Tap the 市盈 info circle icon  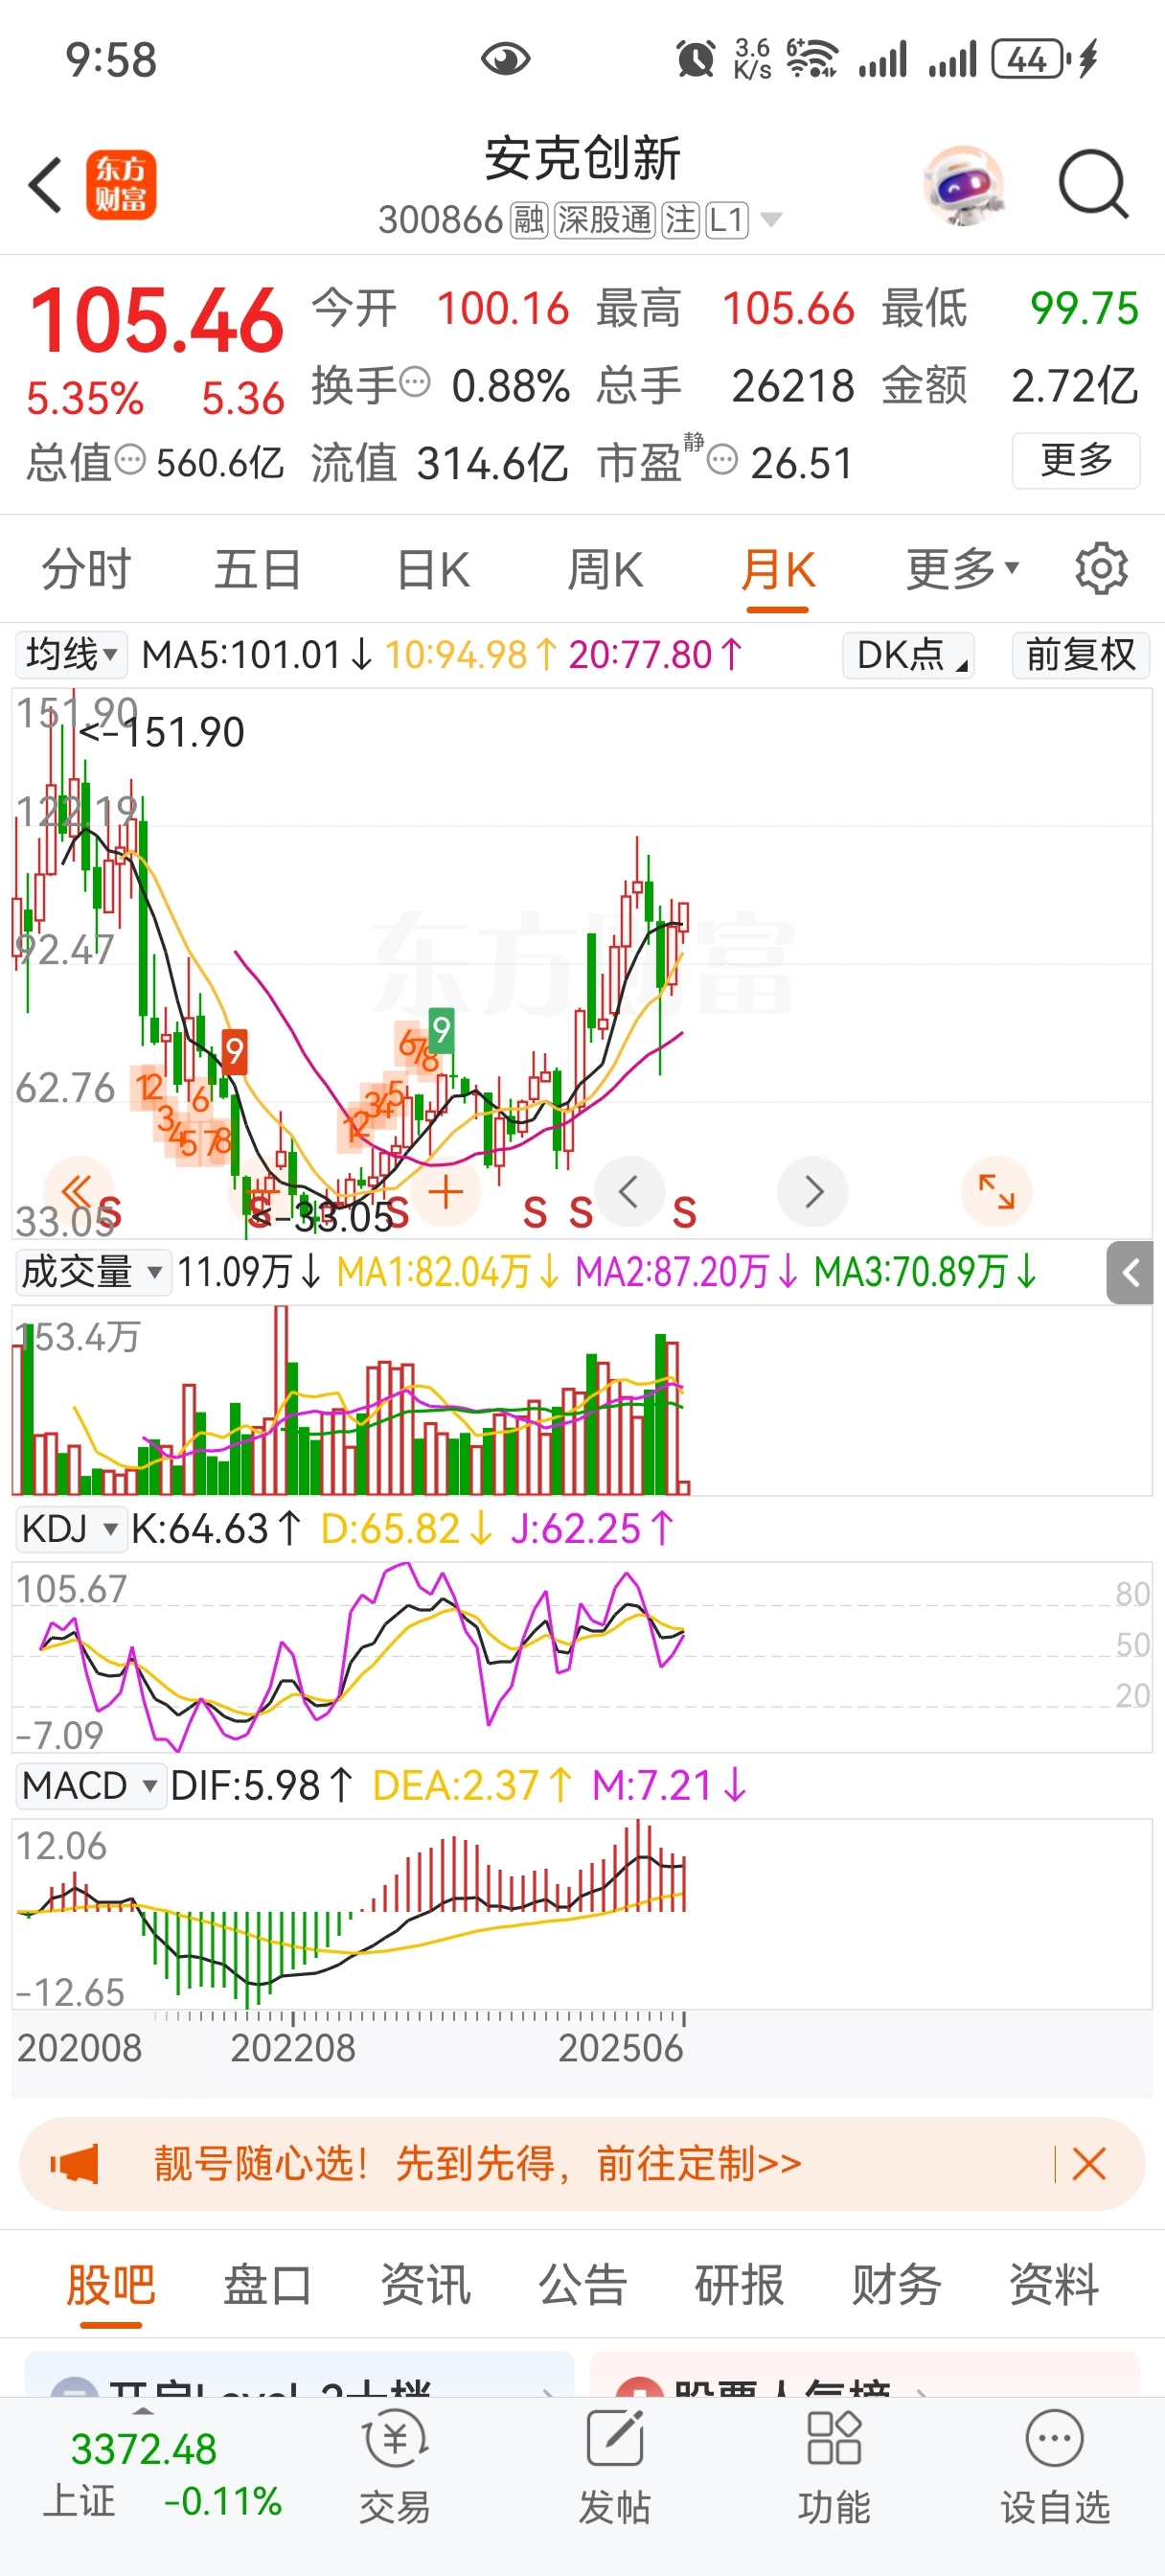(722, 460)
